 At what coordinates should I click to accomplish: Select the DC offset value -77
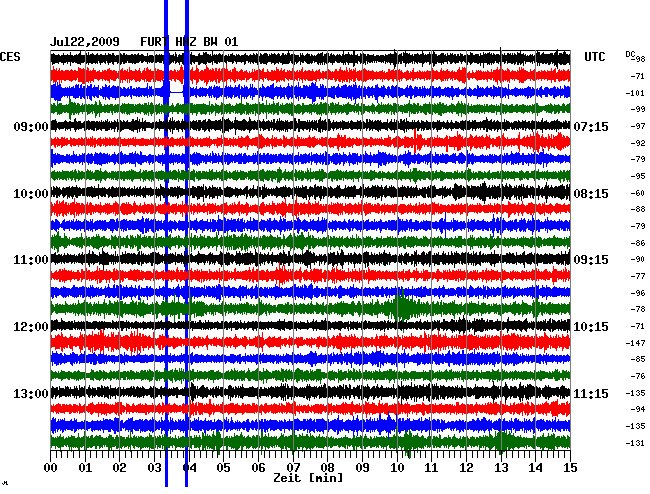click(638, 276)
